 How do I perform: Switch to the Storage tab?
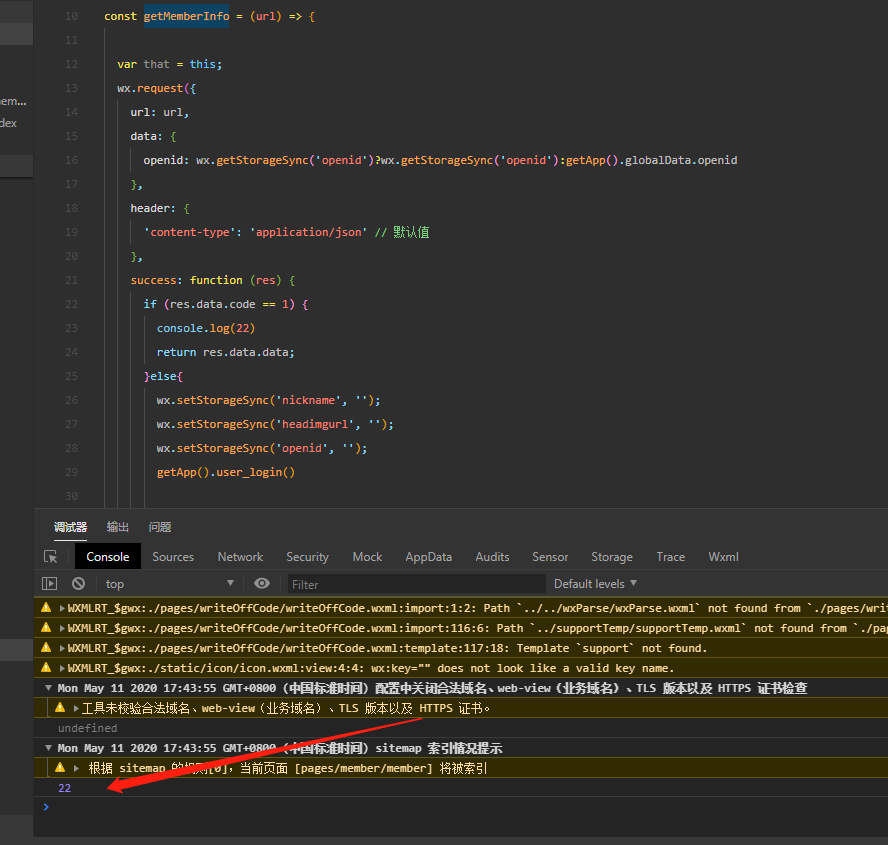(x=612, y=556)
